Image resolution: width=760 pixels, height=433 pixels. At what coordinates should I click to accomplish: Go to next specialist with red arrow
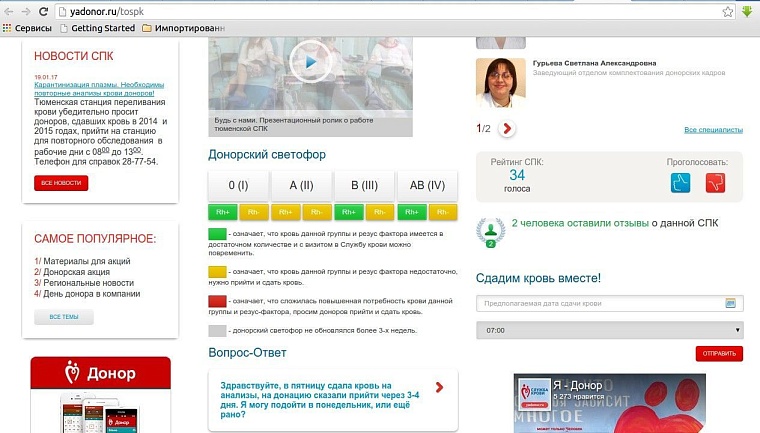(507, 128)
